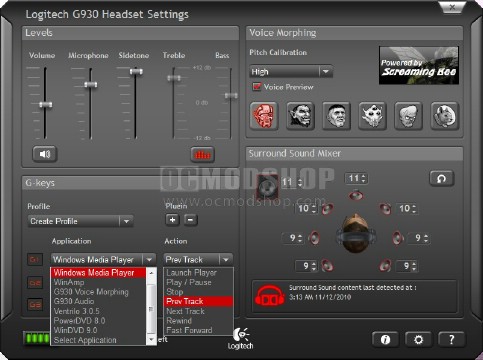Click the front-left speaker icon

click(327, 209)
